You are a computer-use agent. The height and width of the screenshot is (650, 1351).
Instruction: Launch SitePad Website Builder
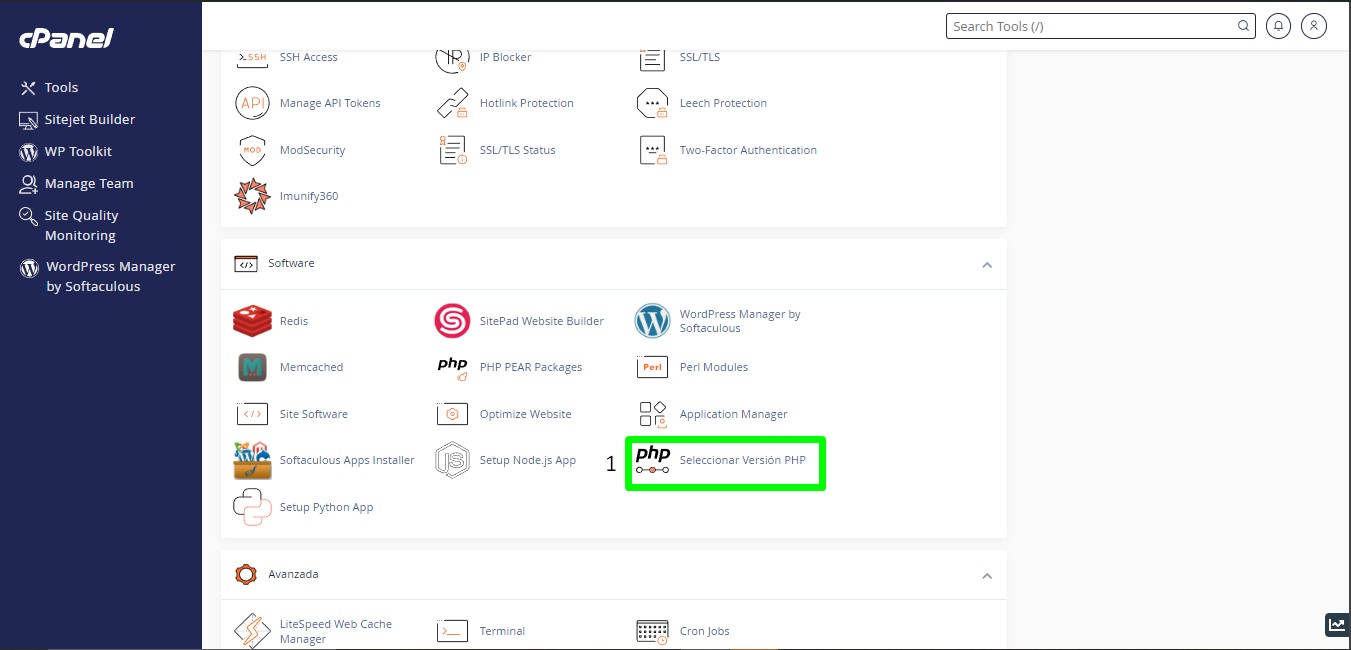[x=541, y=321]
